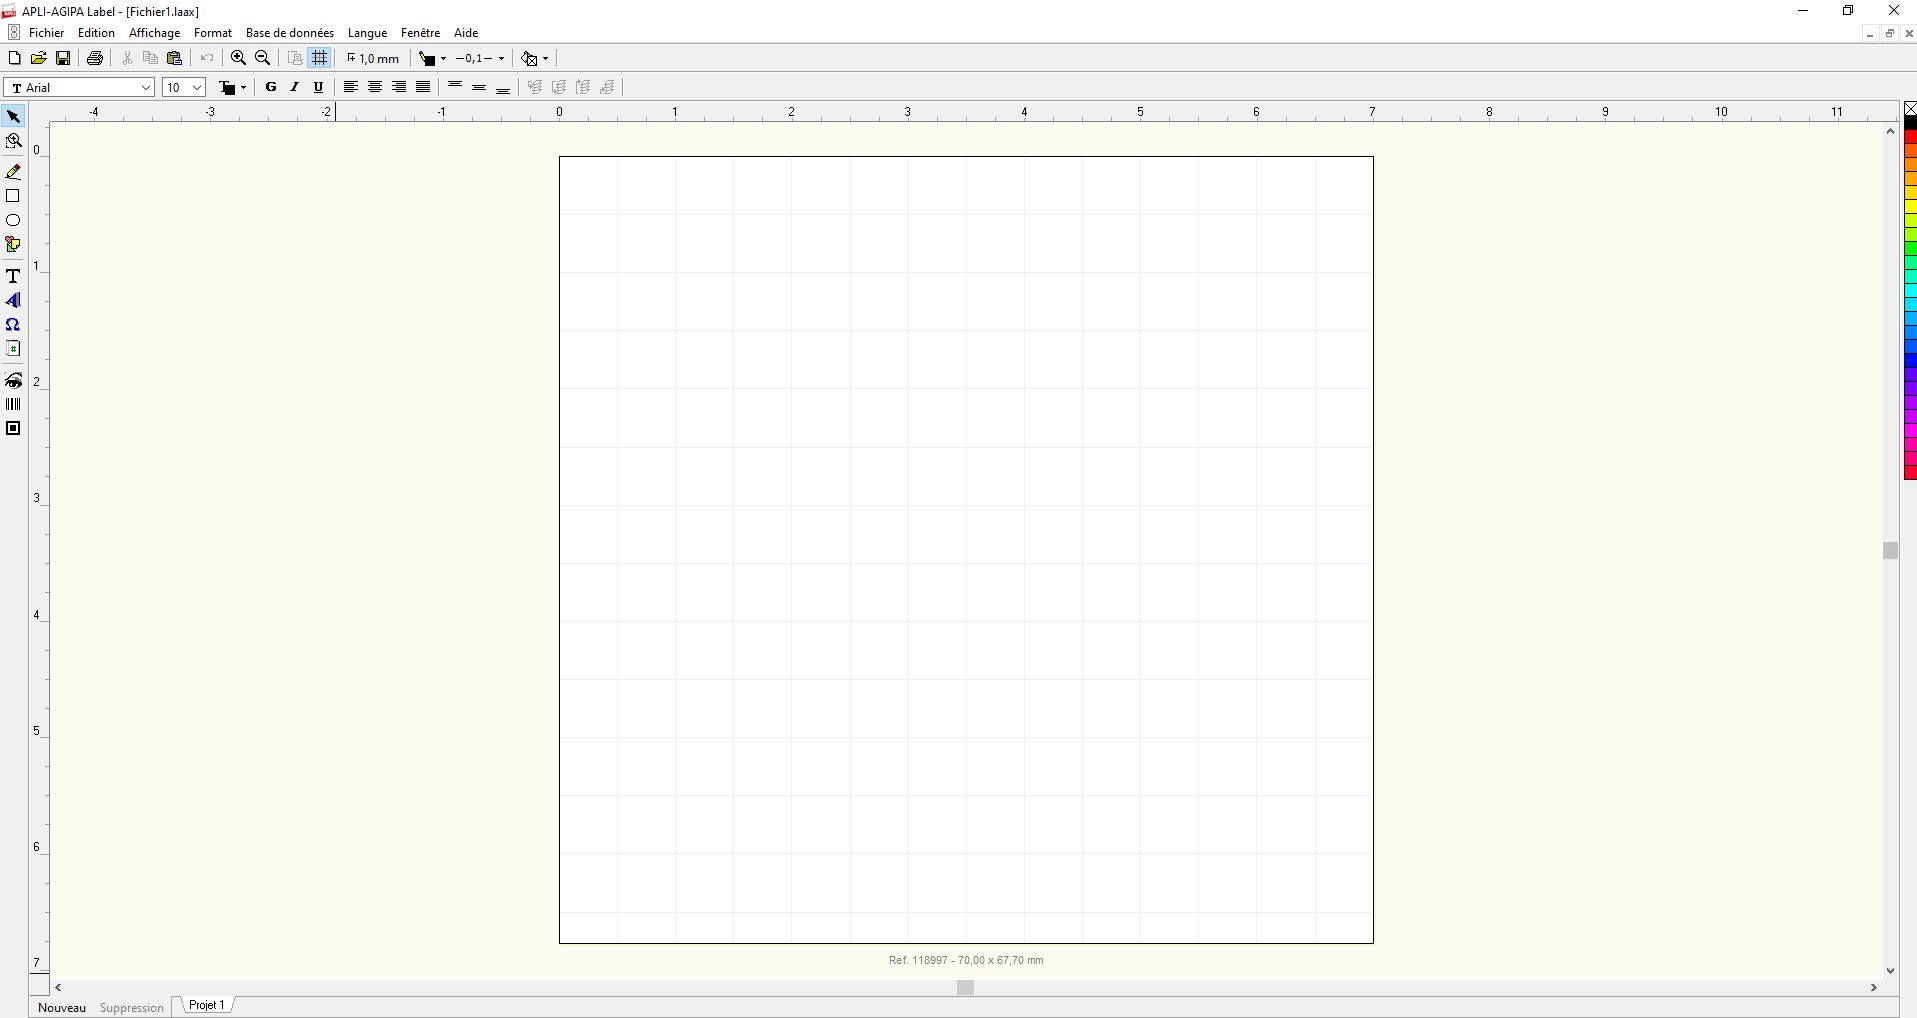Viewport: 1917px width, 1018px height.
Task: Toggle underline text formatting
Action: (319, 87)
